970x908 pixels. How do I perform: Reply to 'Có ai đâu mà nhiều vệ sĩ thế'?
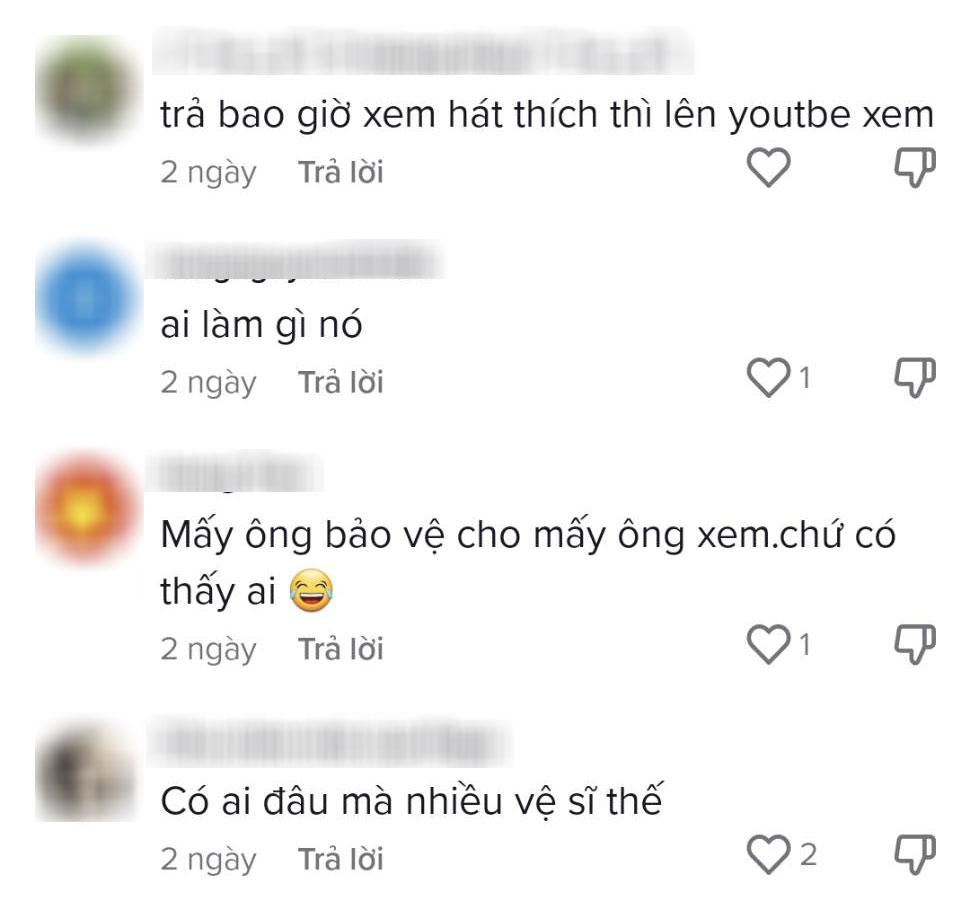pos(341,860)
